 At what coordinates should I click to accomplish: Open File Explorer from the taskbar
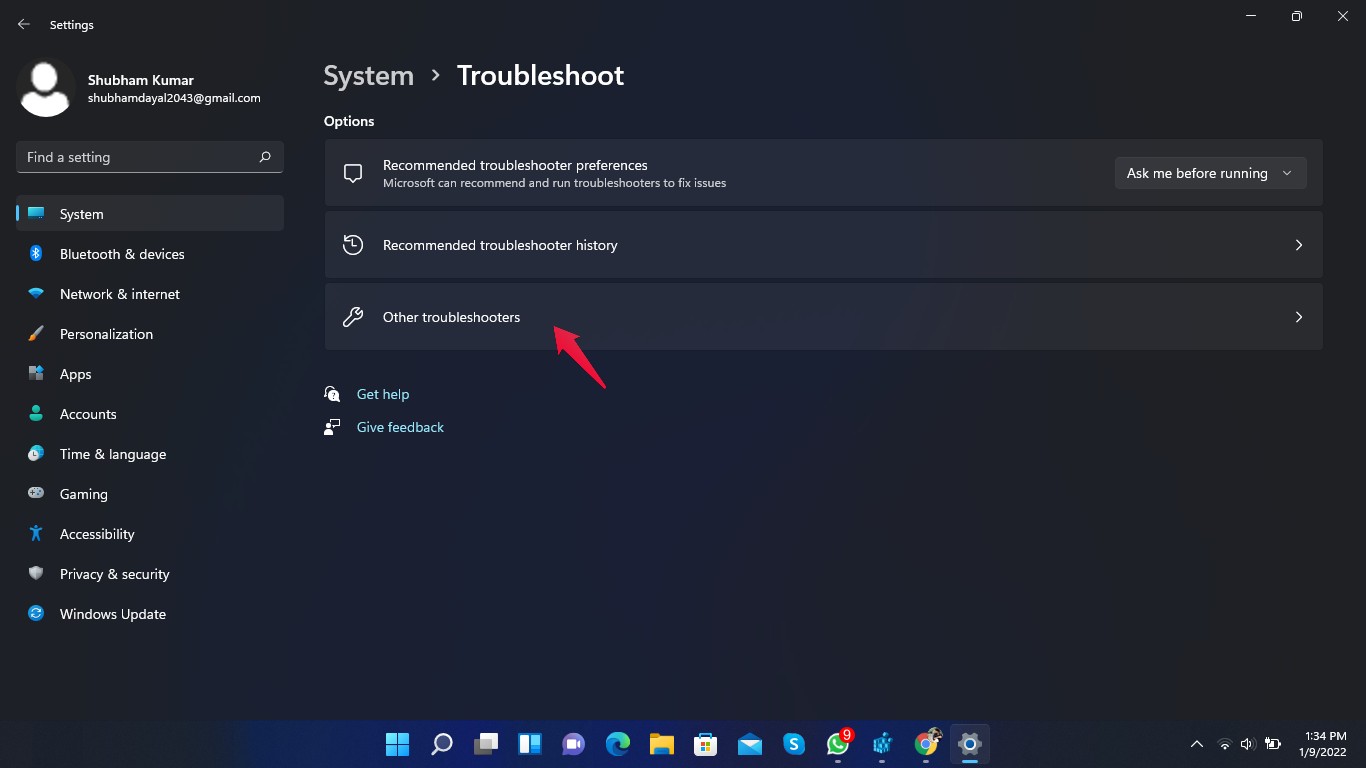point(661,744)
